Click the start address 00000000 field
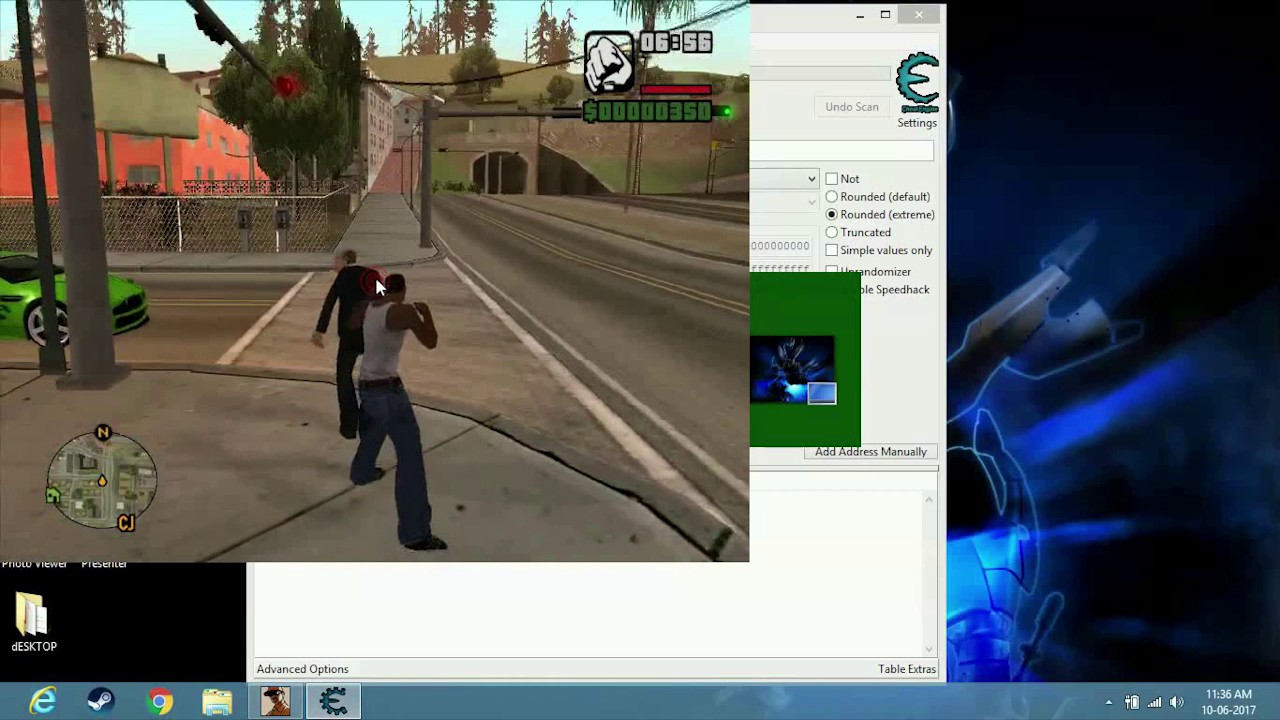 (x=780, y=246)
